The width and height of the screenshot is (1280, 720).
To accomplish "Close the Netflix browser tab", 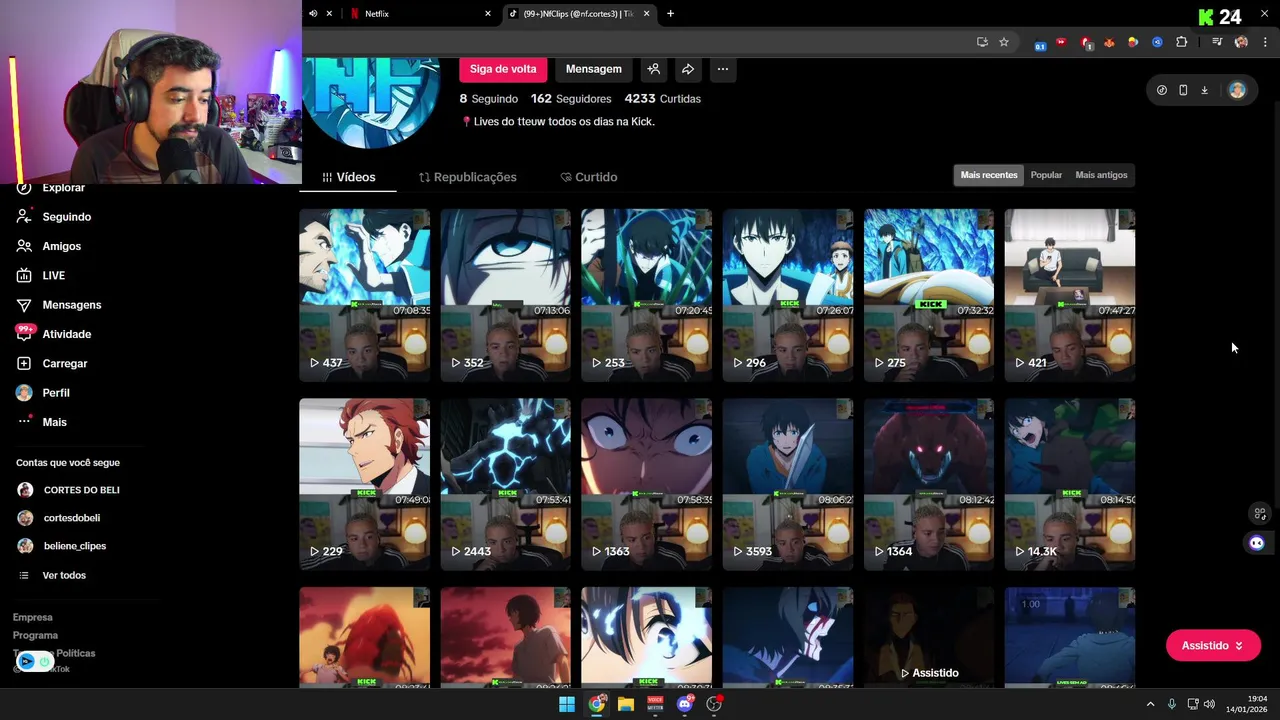I will pyautogui.click(x=488, y=14).
